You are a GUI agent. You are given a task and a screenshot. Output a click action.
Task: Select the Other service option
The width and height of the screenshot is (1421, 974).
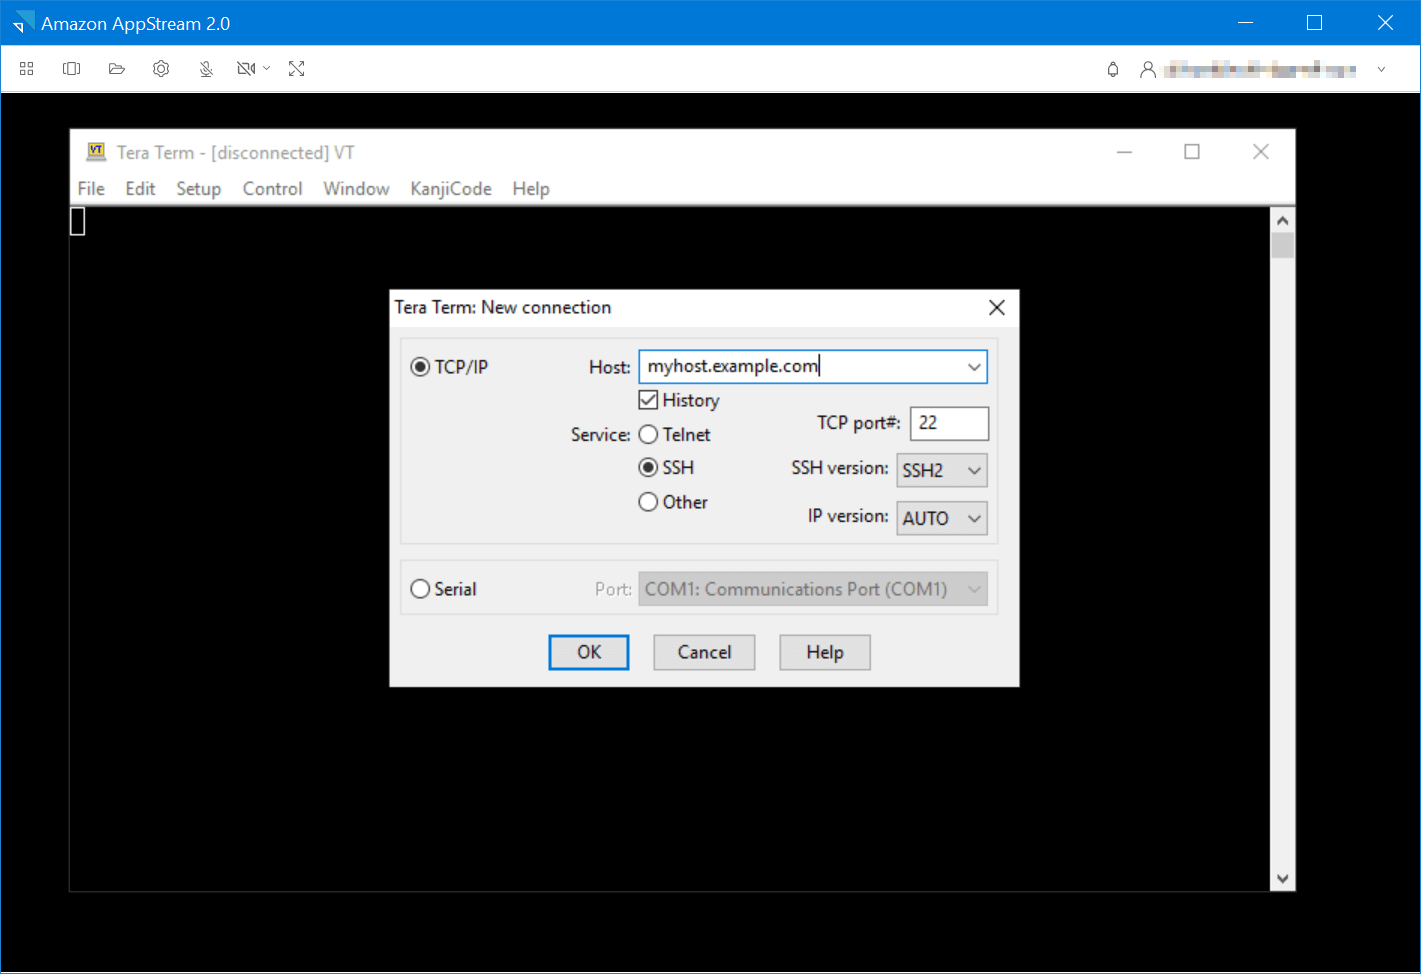[x=648, y=502]
